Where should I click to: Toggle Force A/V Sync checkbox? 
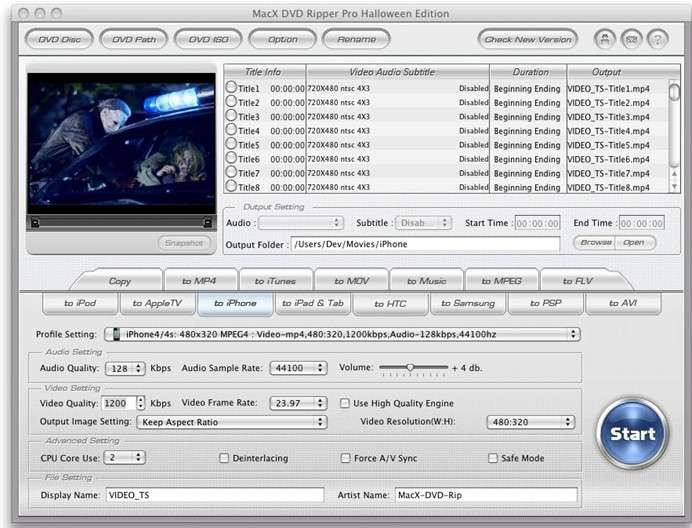(346, 458)
